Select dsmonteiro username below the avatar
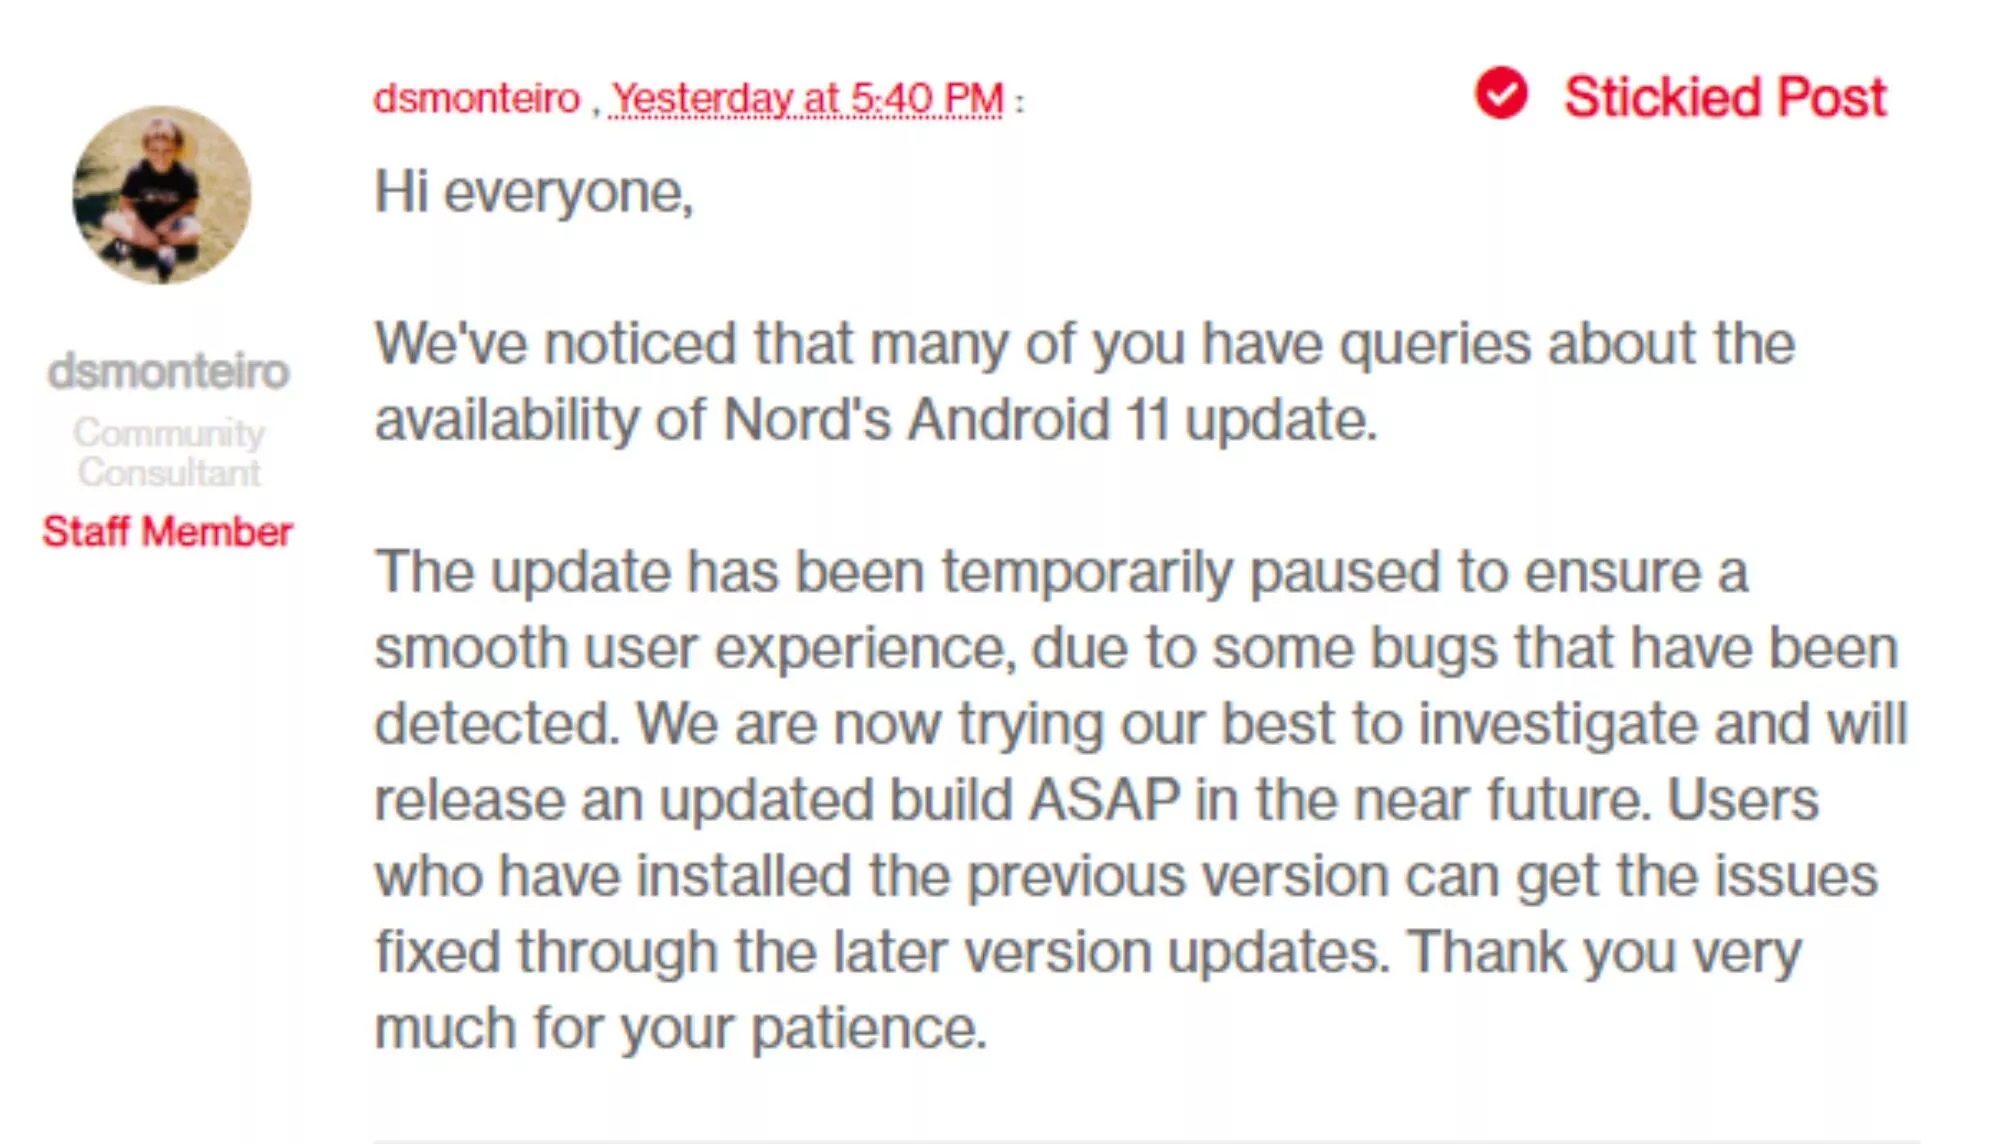 pyautogui.click(x=168, y=371)
